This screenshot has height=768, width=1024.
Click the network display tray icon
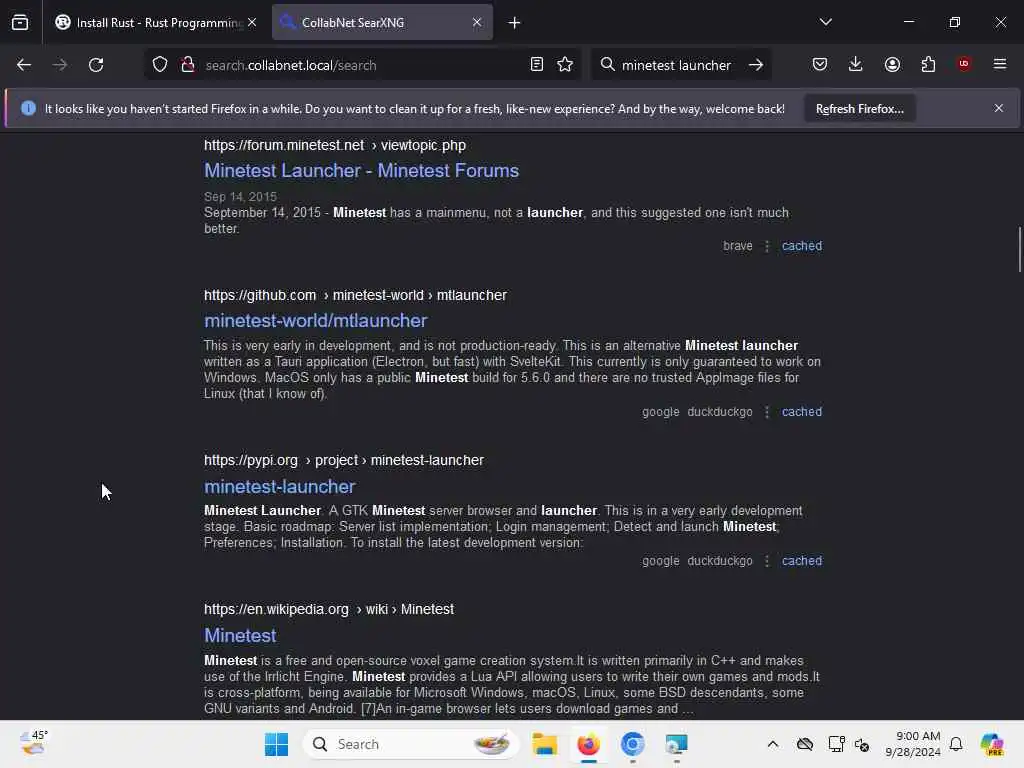[836, 744]
